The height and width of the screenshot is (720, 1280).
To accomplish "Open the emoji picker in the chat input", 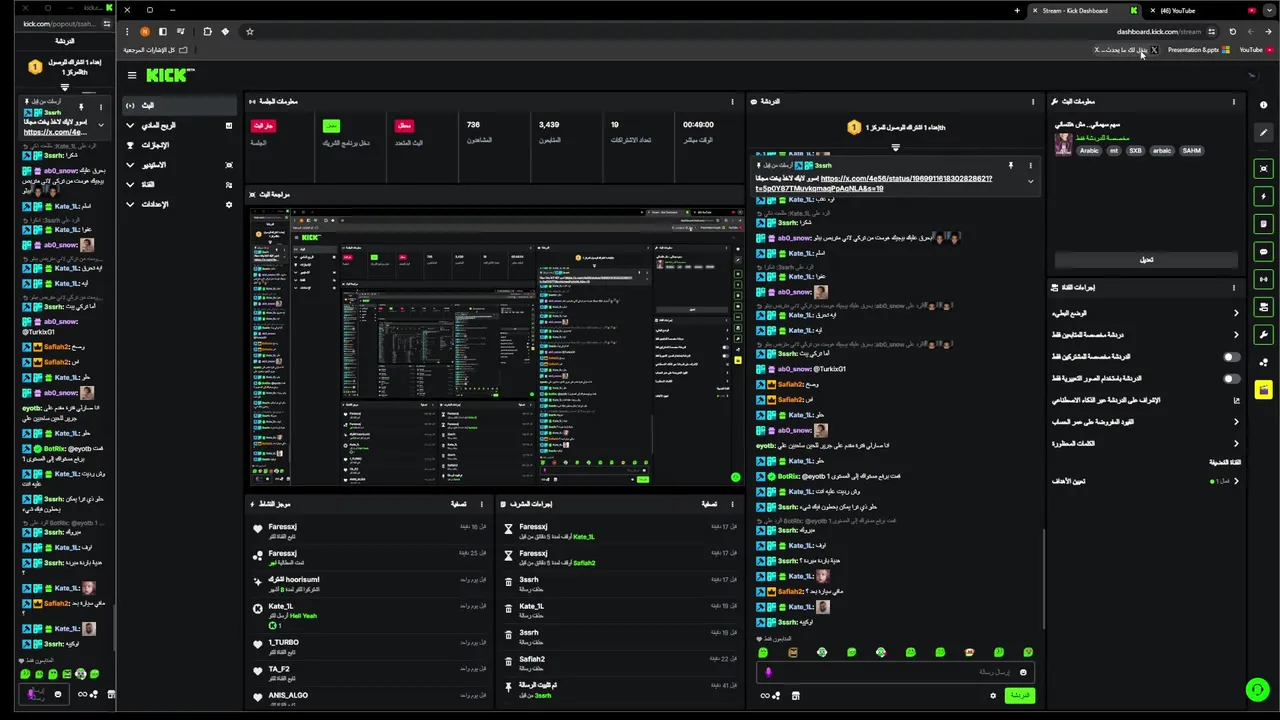I will (x=1022, y=672).
